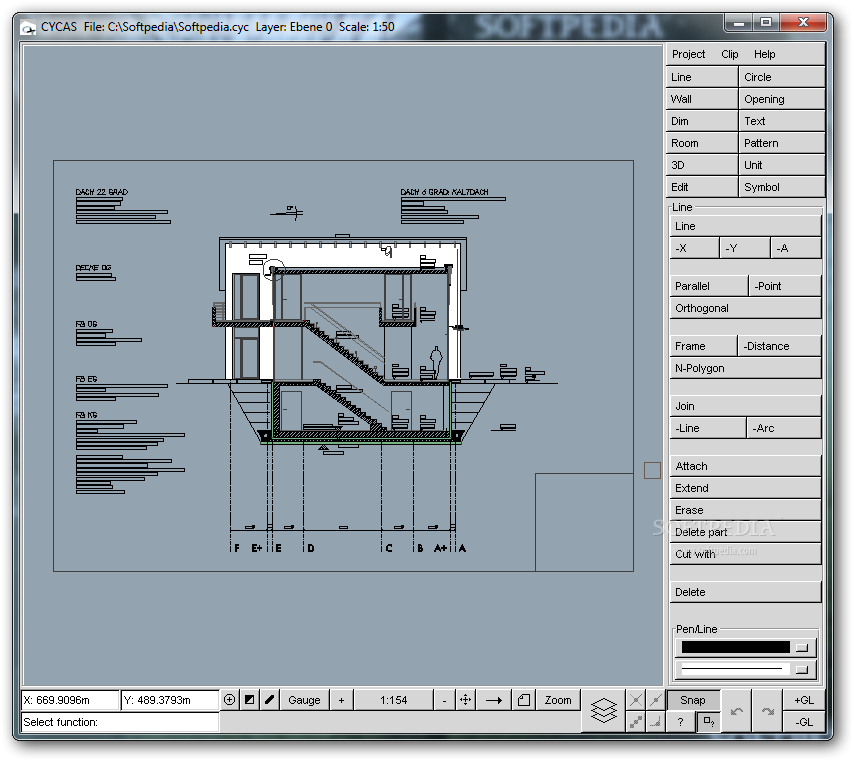
Task: Click the pen icon in bottom toolbar
Action: click(270, 700)
